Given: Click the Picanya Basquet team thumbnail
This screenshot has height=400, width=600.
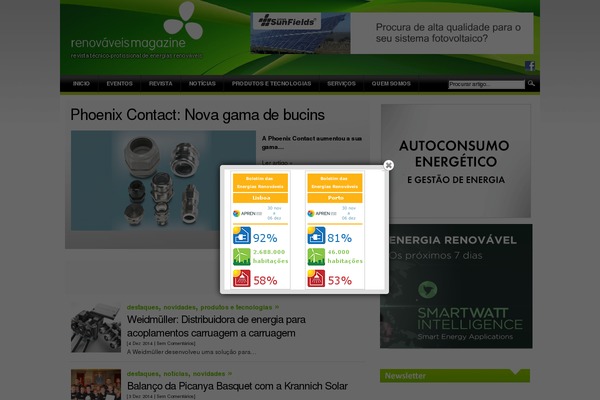Looking at the screenshot, I should tap(96, 384).
